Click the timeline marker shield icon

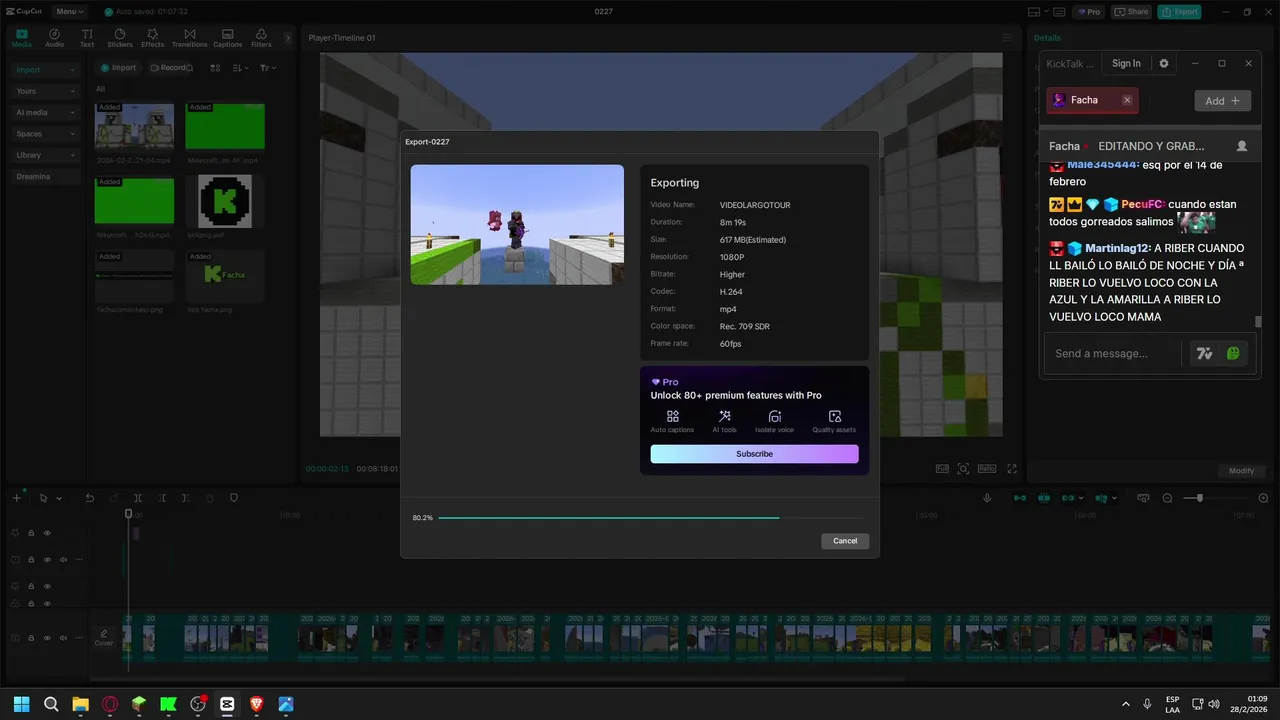tap(234, 498)
